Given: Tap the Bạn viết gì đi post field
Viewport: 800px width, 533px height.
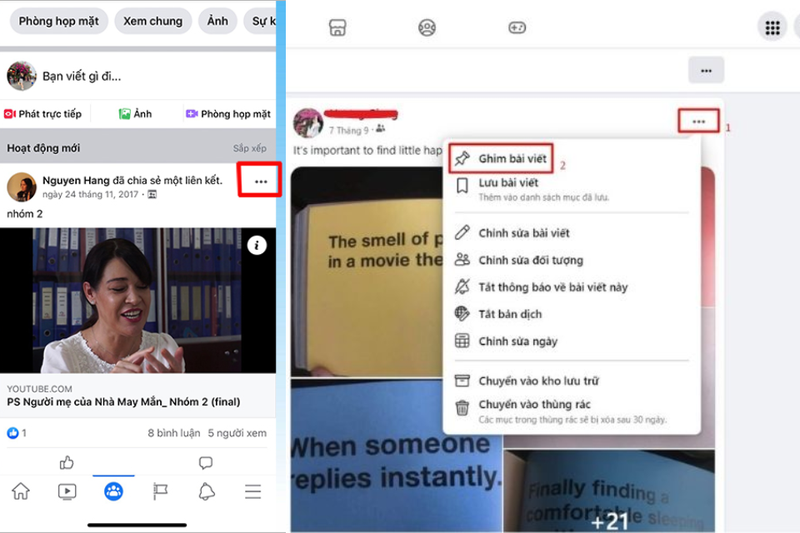Looking at the screenshot, I should pyautogui.click(x=82, y=77).
